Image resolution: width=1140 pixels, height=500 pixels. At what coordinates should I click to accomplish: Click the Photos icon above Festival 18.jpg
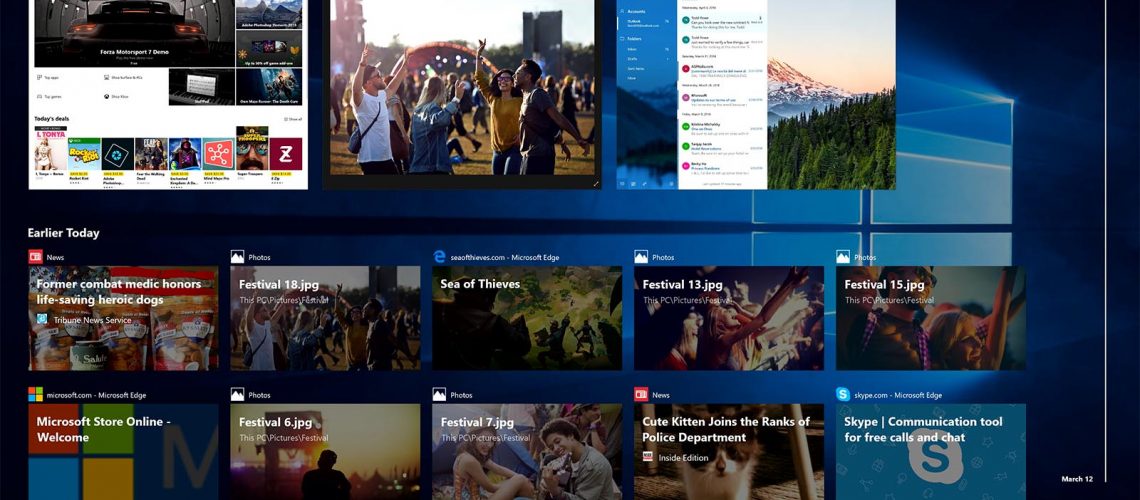[x=237, y=257]
